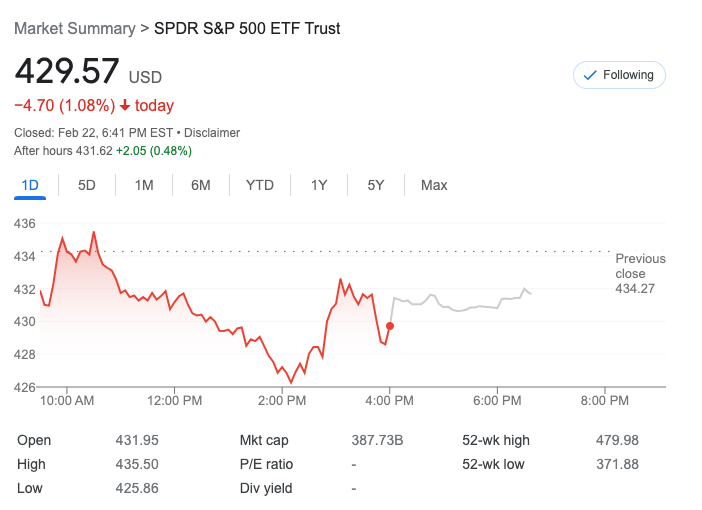Click the red closing dot on chart

pyautogui.click(x=390, y=326)
